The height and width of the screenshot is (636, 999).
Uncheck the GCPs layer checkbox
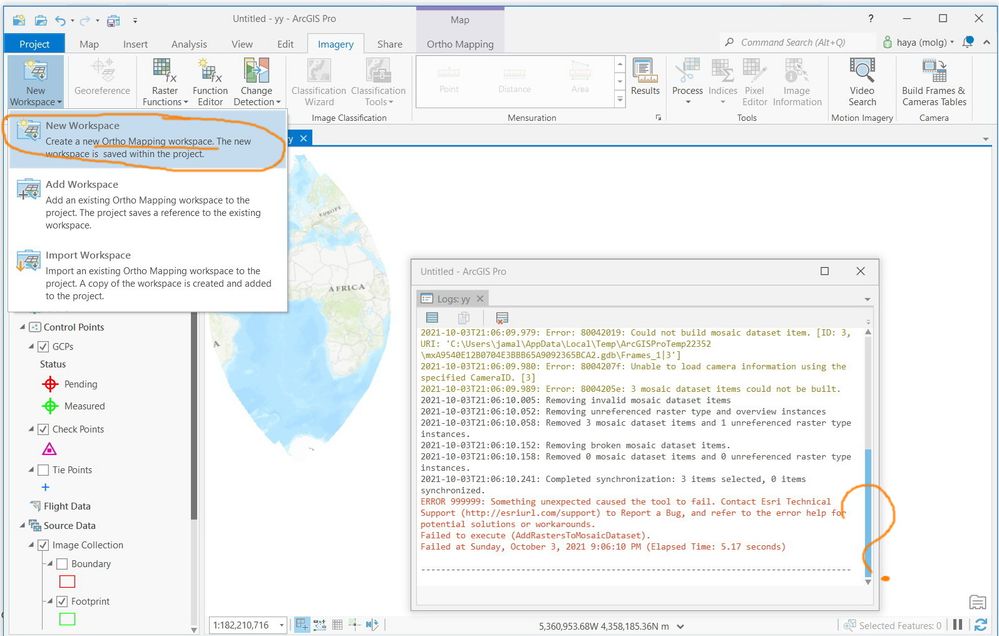pos(43,347)
